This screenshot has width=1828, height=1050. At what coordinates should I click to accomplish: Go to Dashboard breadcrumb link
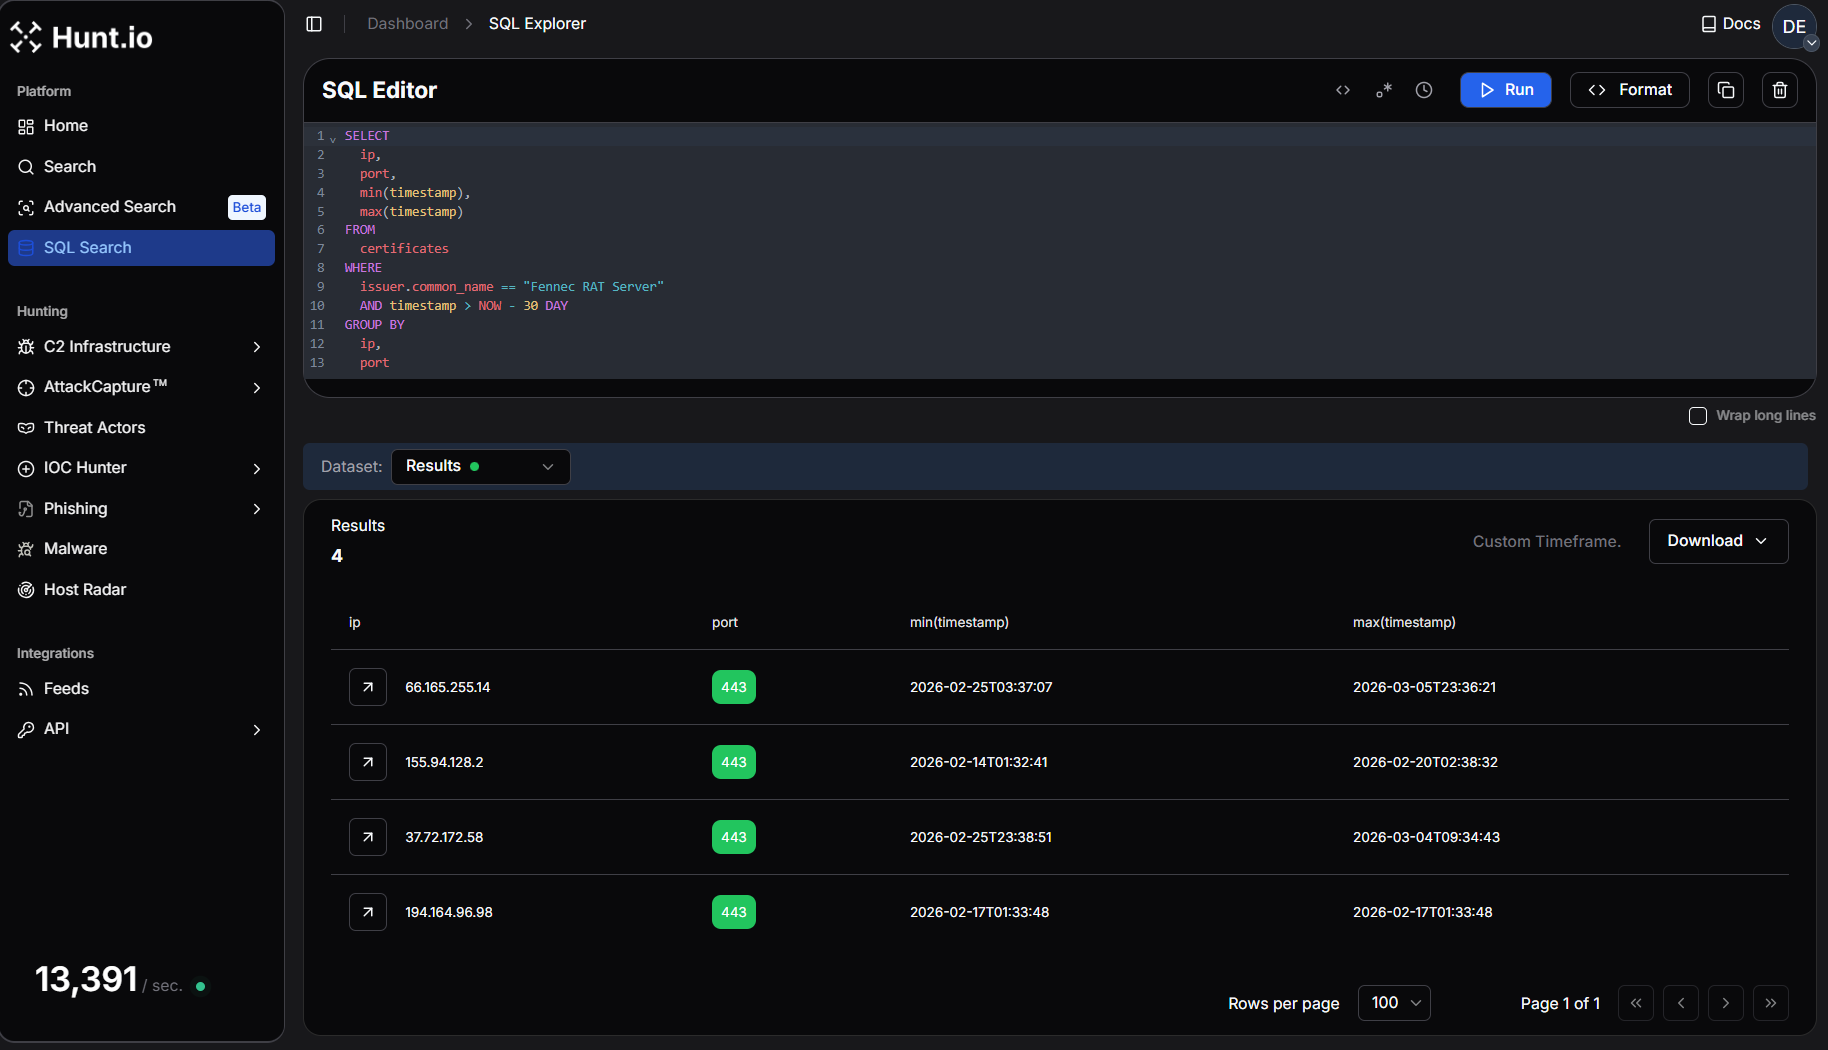[x=407, y=24]
